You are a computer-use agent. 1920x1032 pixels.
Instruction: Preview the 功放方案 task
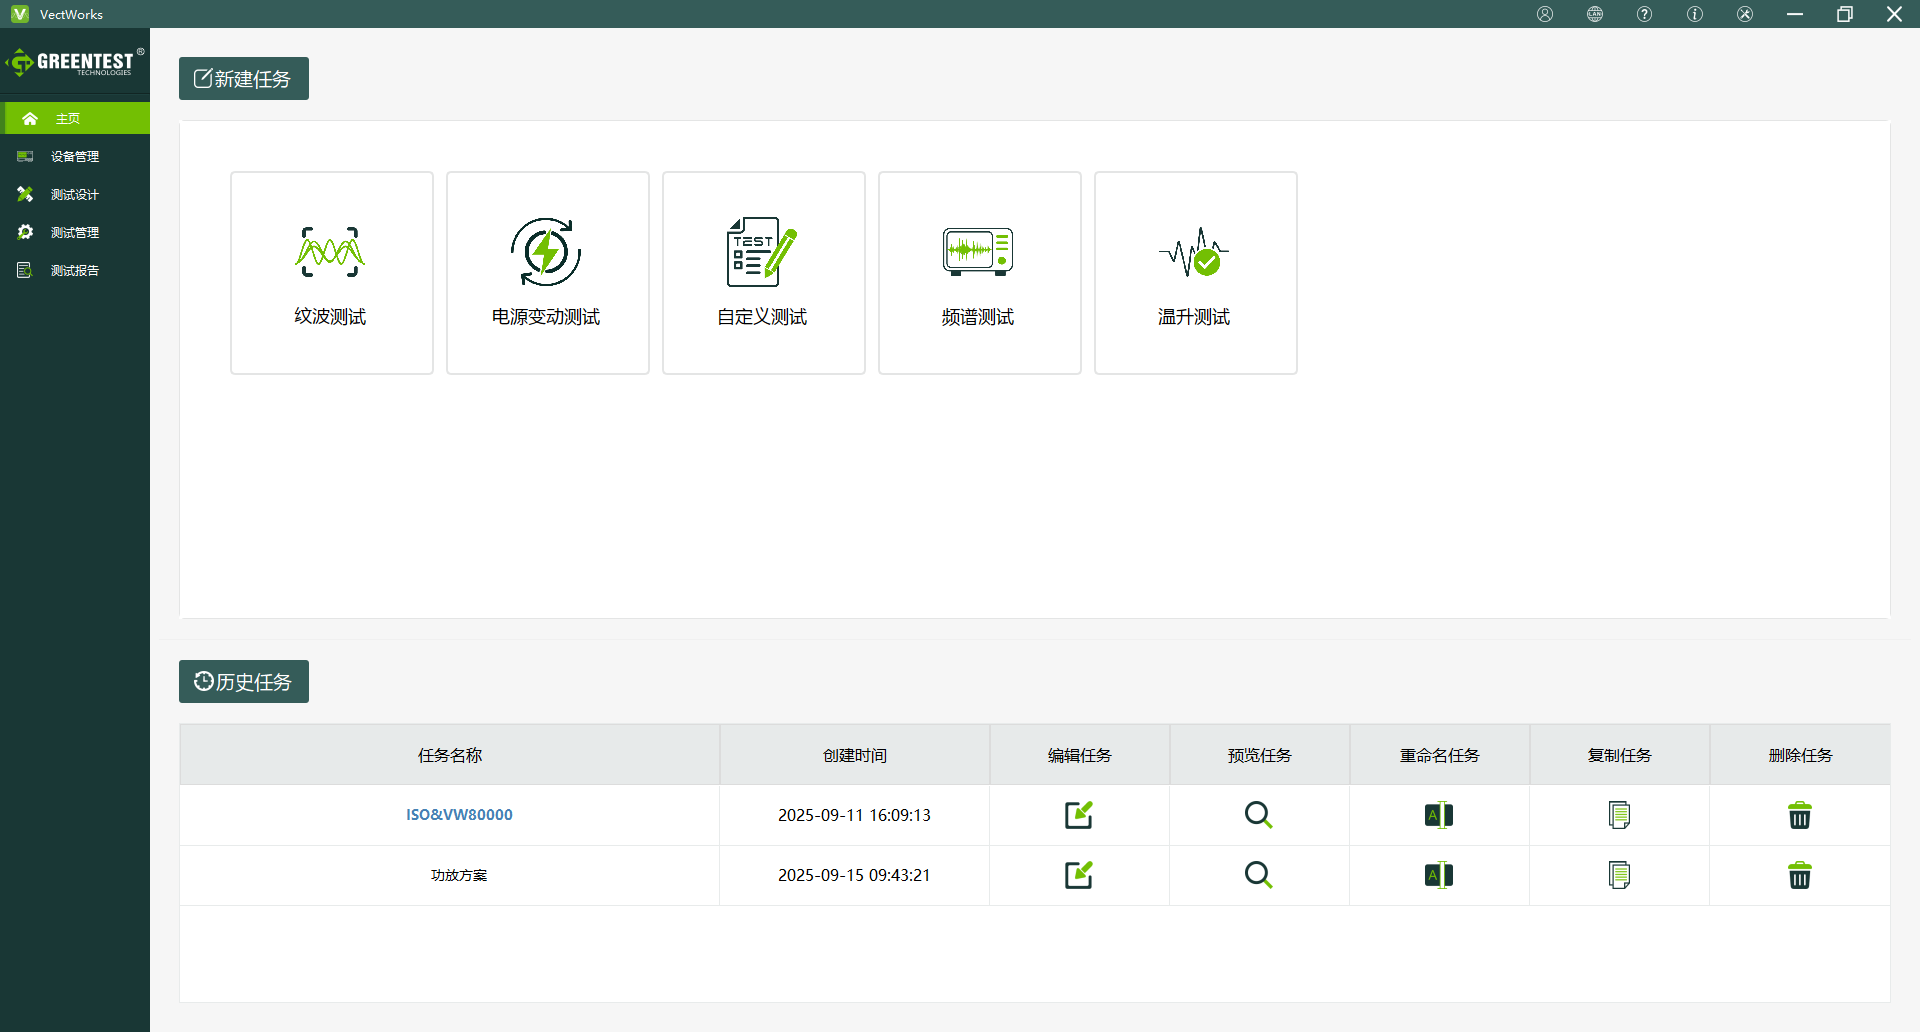click(x=1258, y=875)
